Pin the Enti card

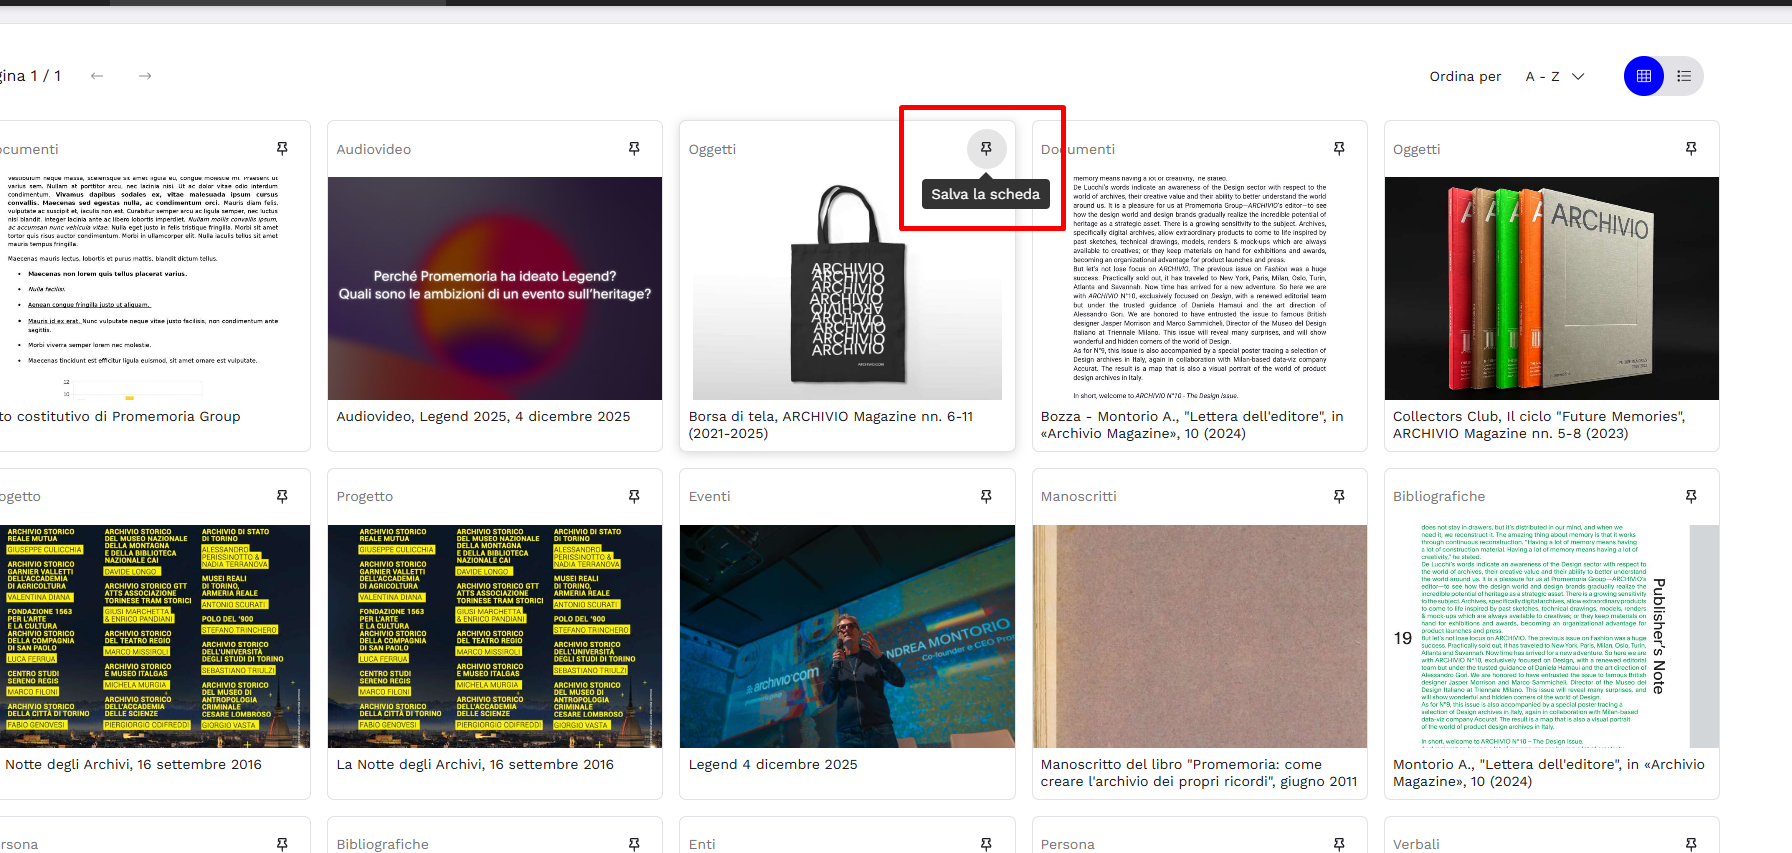[x=986, y=844]
